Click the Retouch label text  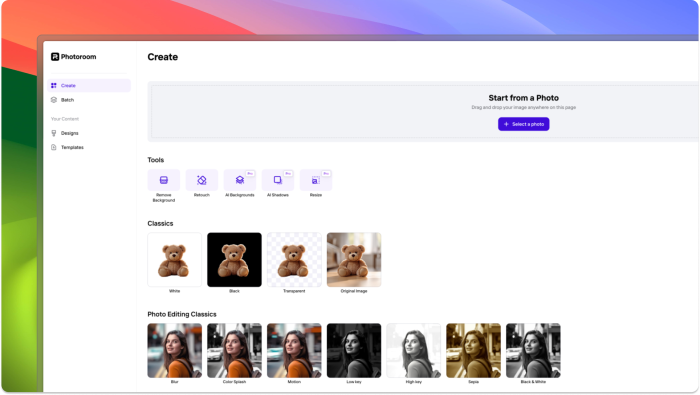pos(202,195)
